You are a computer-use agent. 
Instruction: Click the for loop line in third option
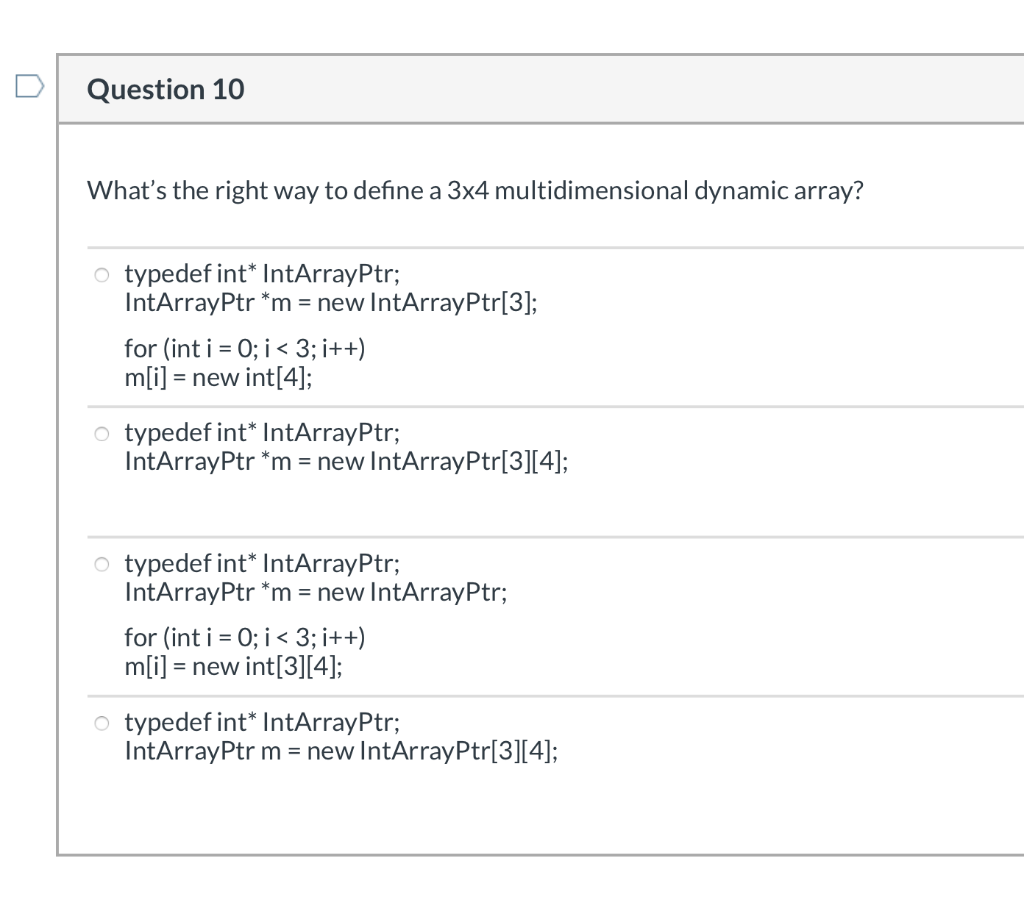(244, 637)
